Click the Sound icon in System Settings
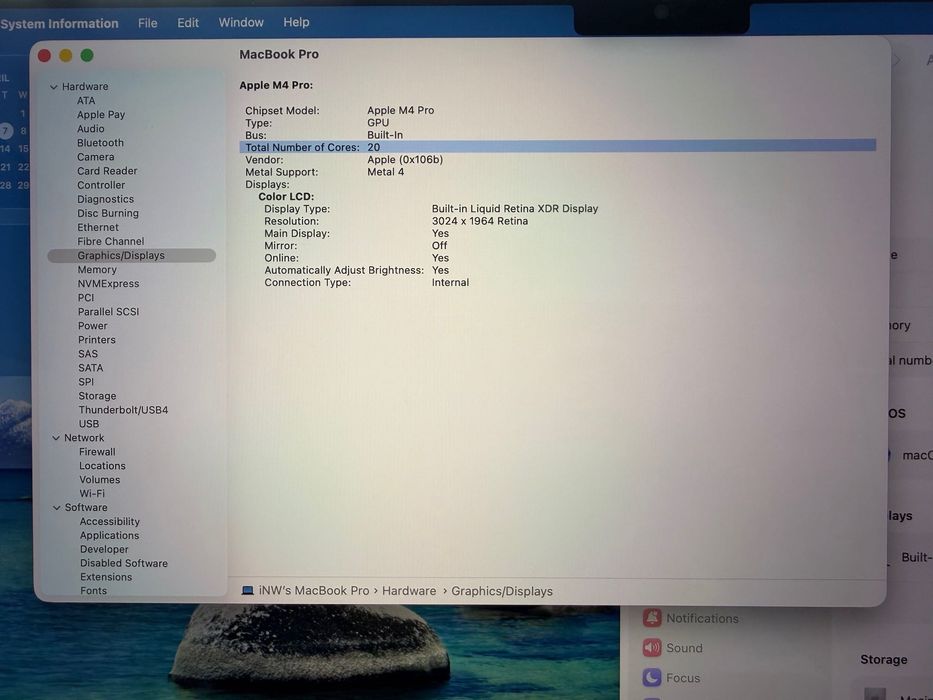Viewport: 933px width, 700px height. click(x=652, y=648)
